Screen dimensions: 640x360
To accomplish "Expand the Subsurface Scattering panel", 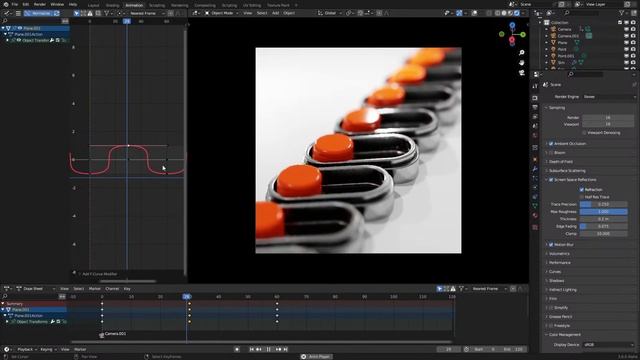I will 567,171.
